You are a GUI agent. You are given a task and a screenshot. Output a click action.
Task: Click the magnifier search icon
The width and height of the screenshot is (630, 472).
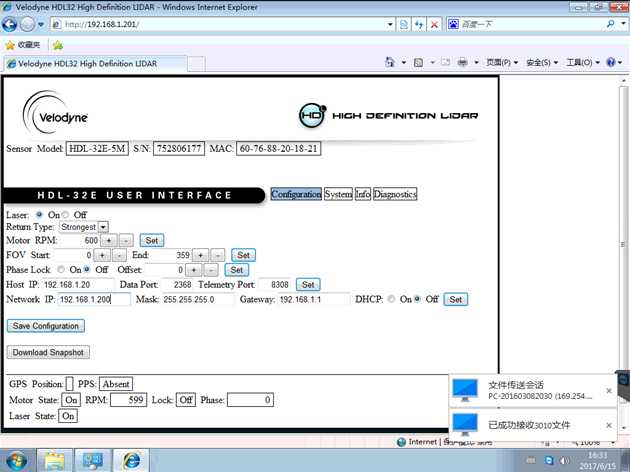point(610,24)
